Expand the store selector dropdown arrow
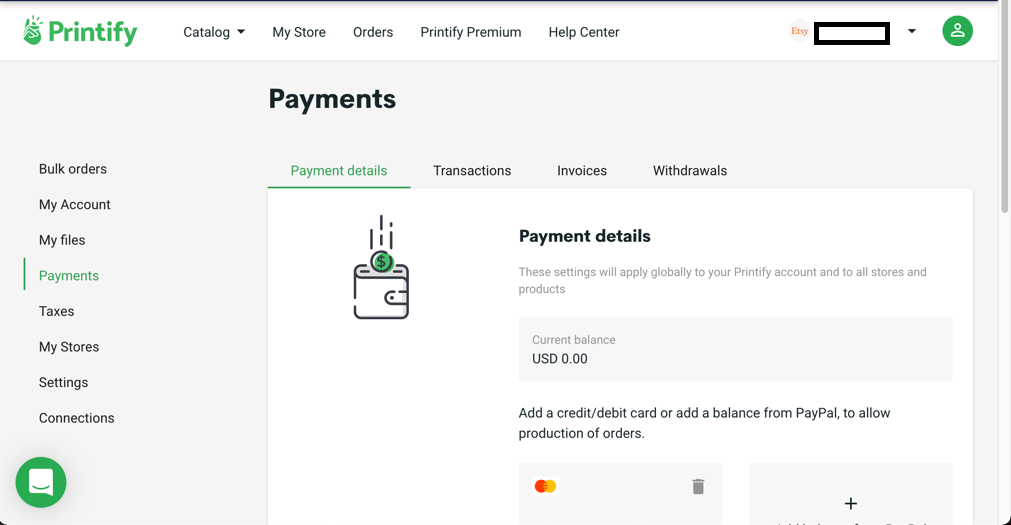Screen dimensions: 1011x525 [912, 31]
